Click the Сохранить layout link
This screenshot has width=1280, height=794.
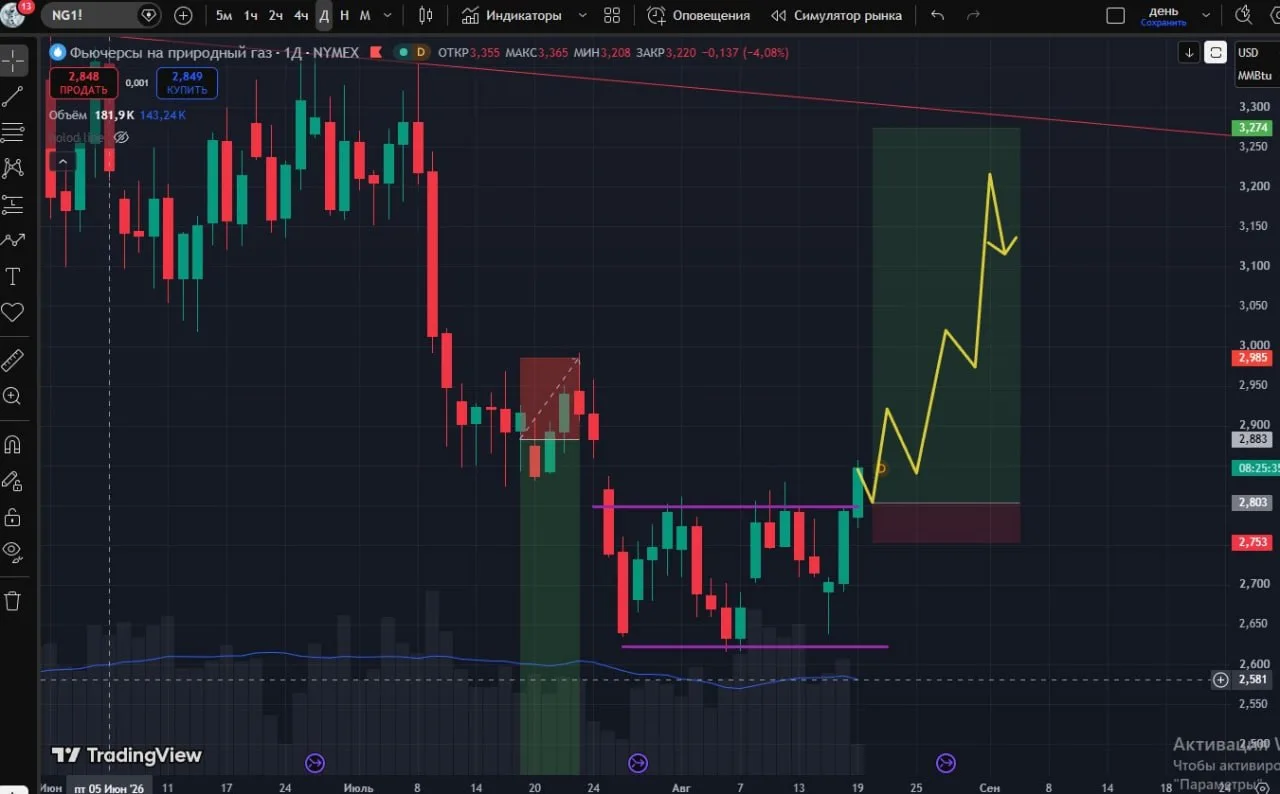1163,22
